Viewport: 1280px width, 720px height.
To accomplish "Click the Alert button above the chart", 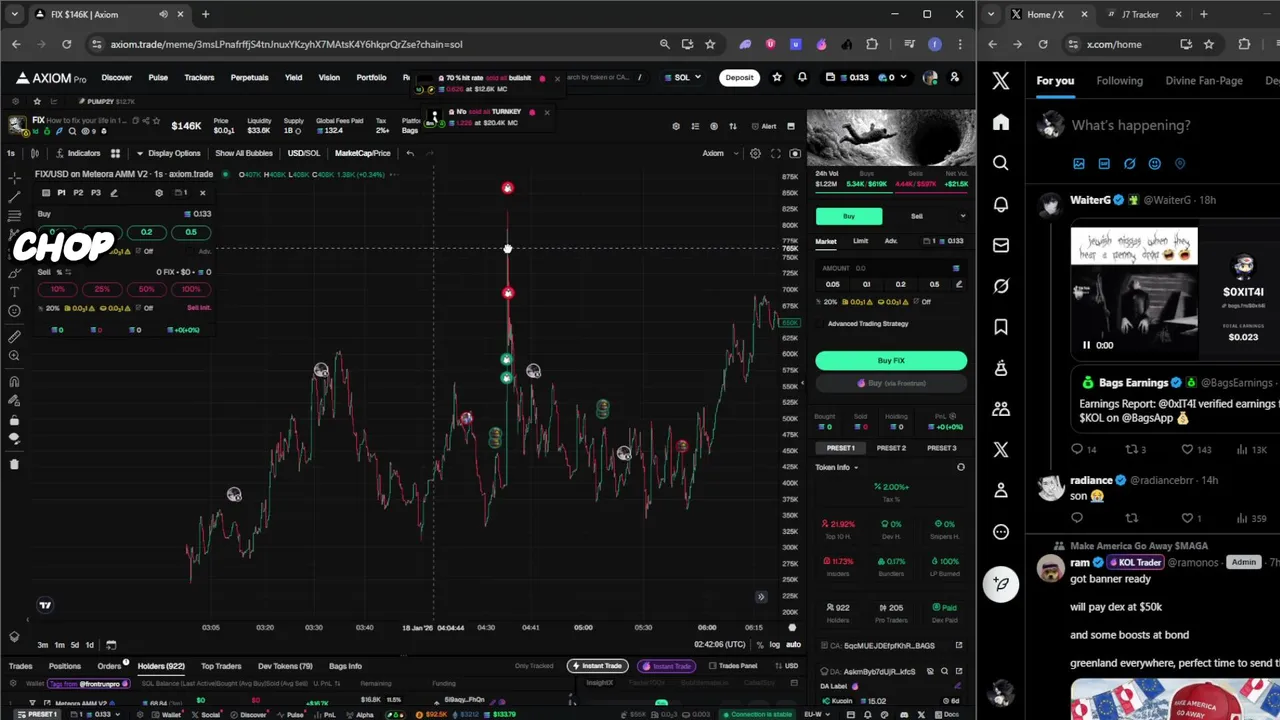I will (766, 126).
